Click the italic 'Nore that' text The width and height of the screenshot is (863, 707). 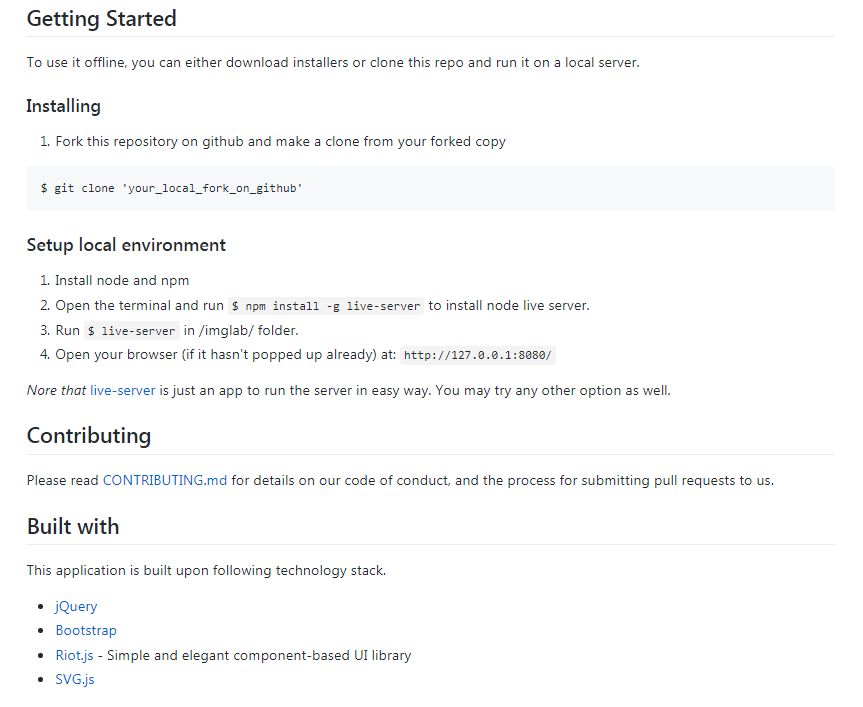(56, 390)
